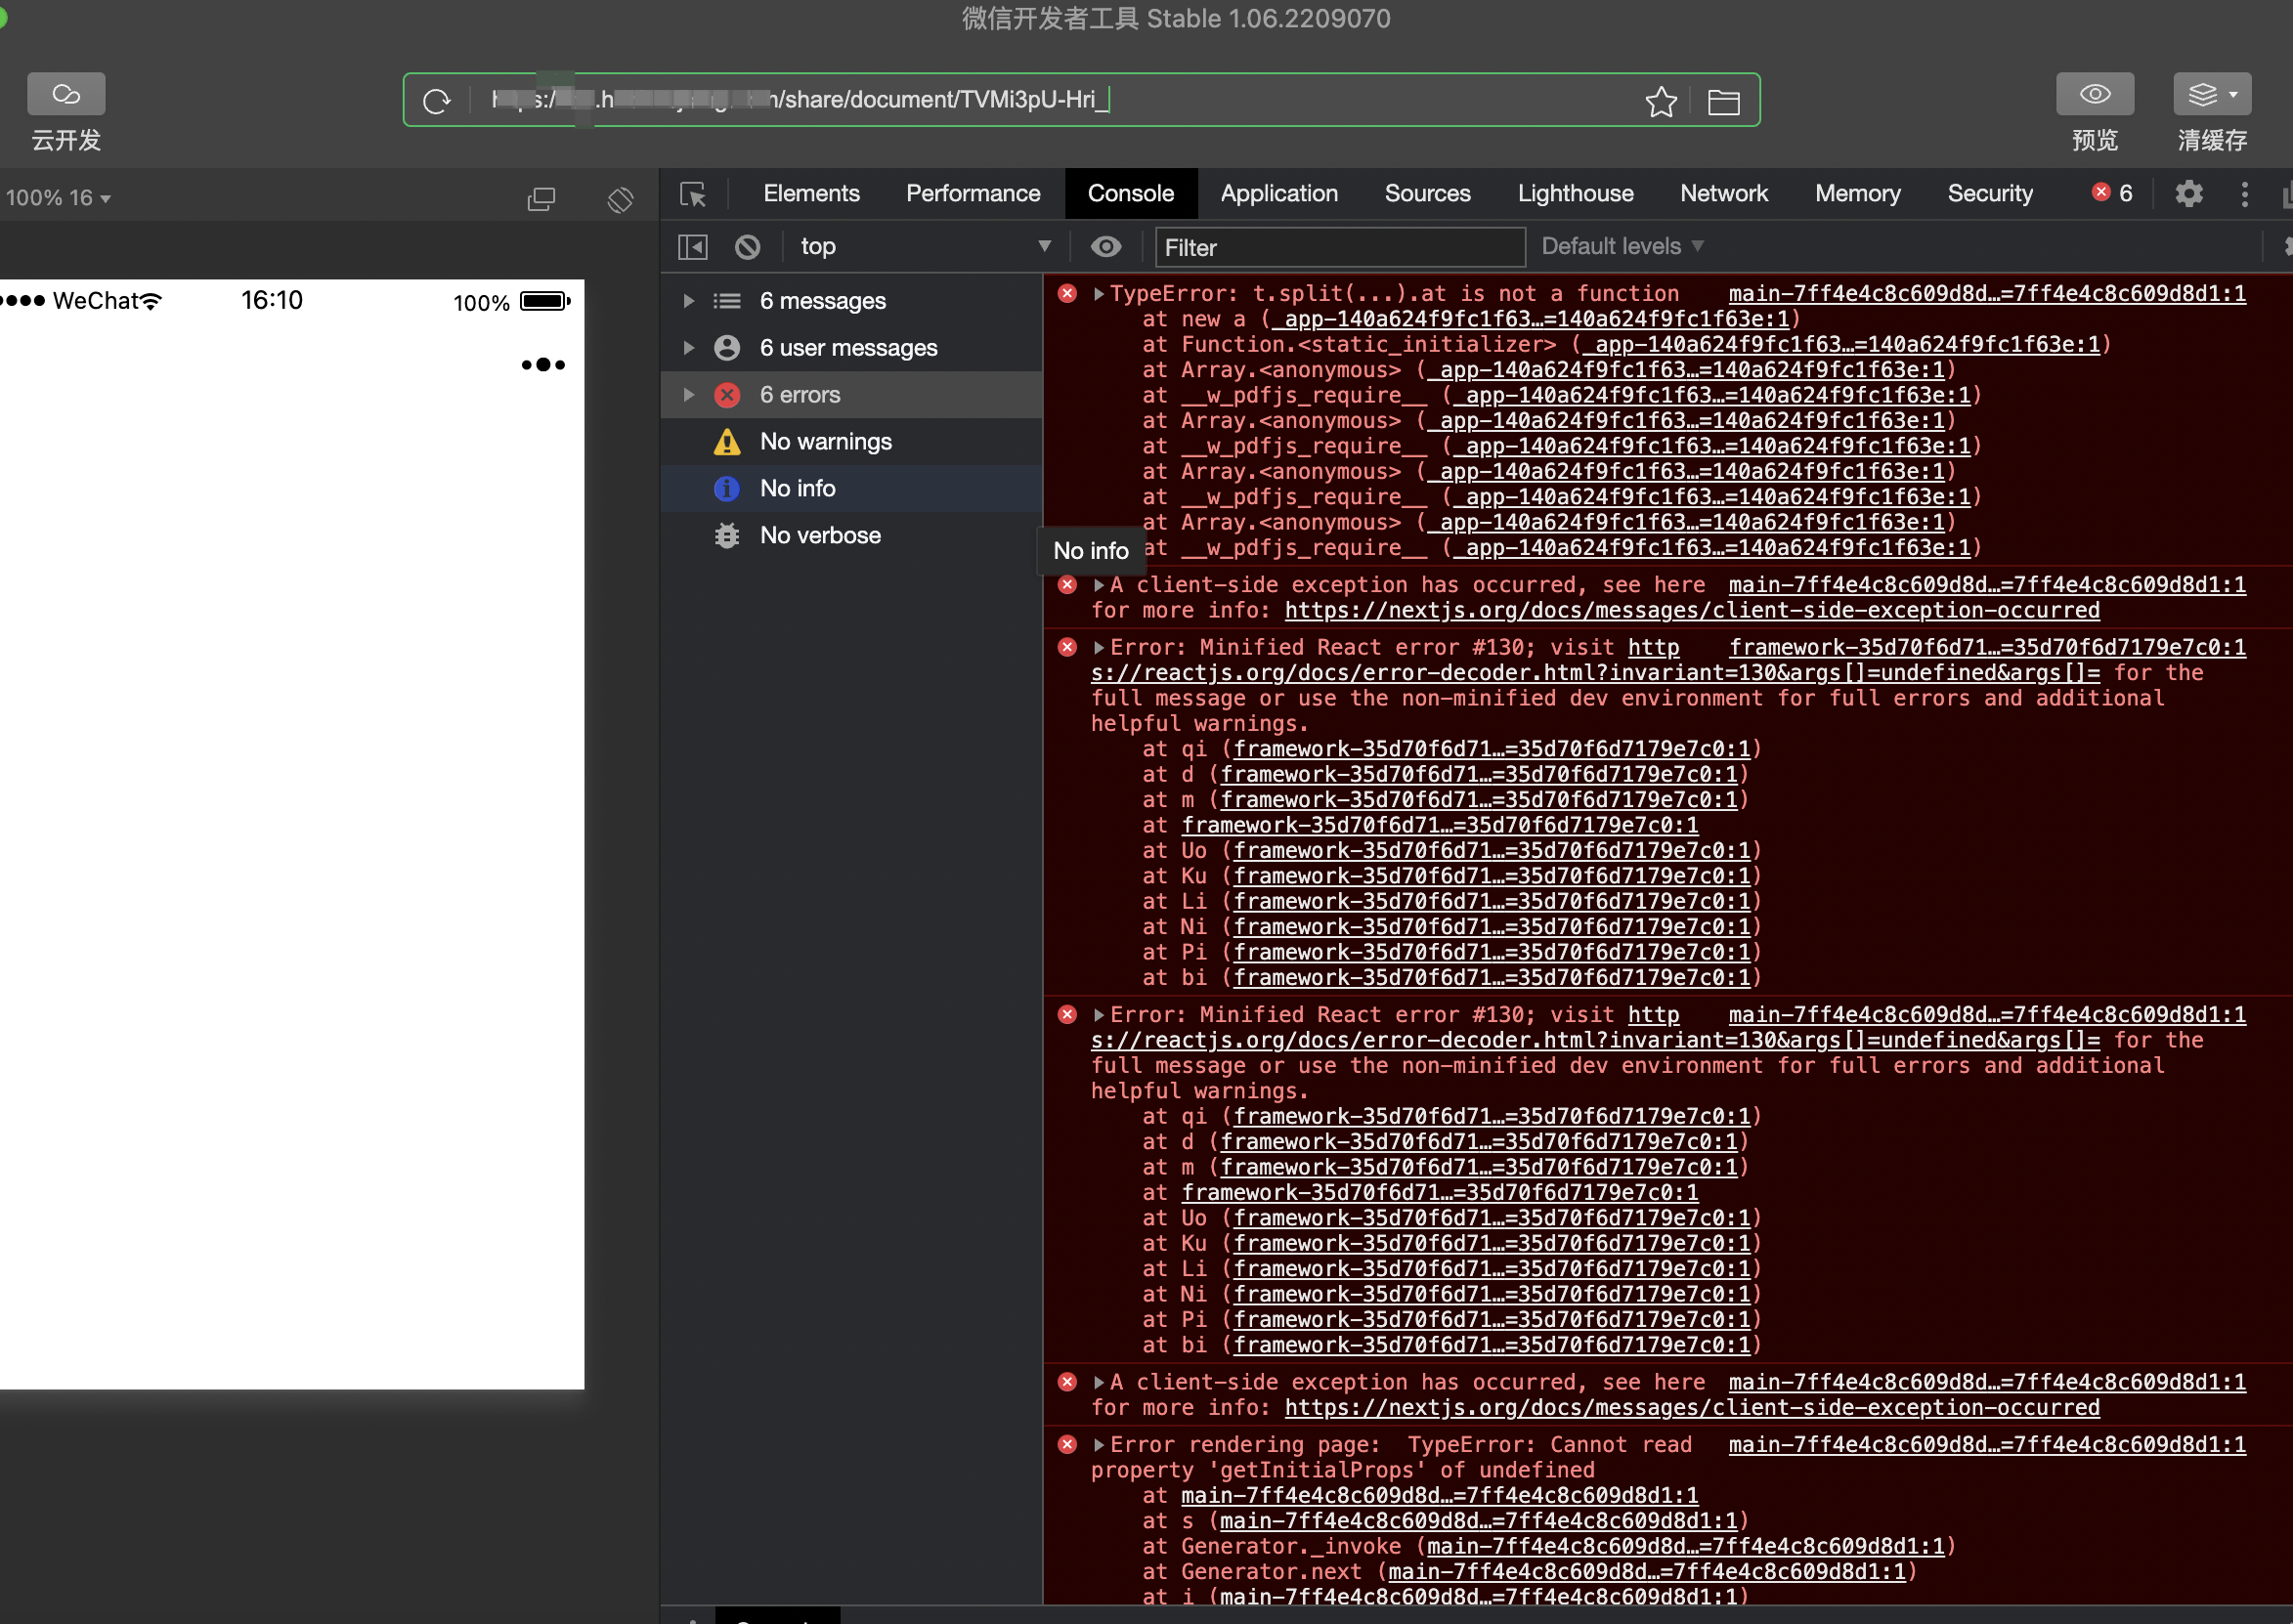Reload the page via the refresh icon

click(437, 101)
